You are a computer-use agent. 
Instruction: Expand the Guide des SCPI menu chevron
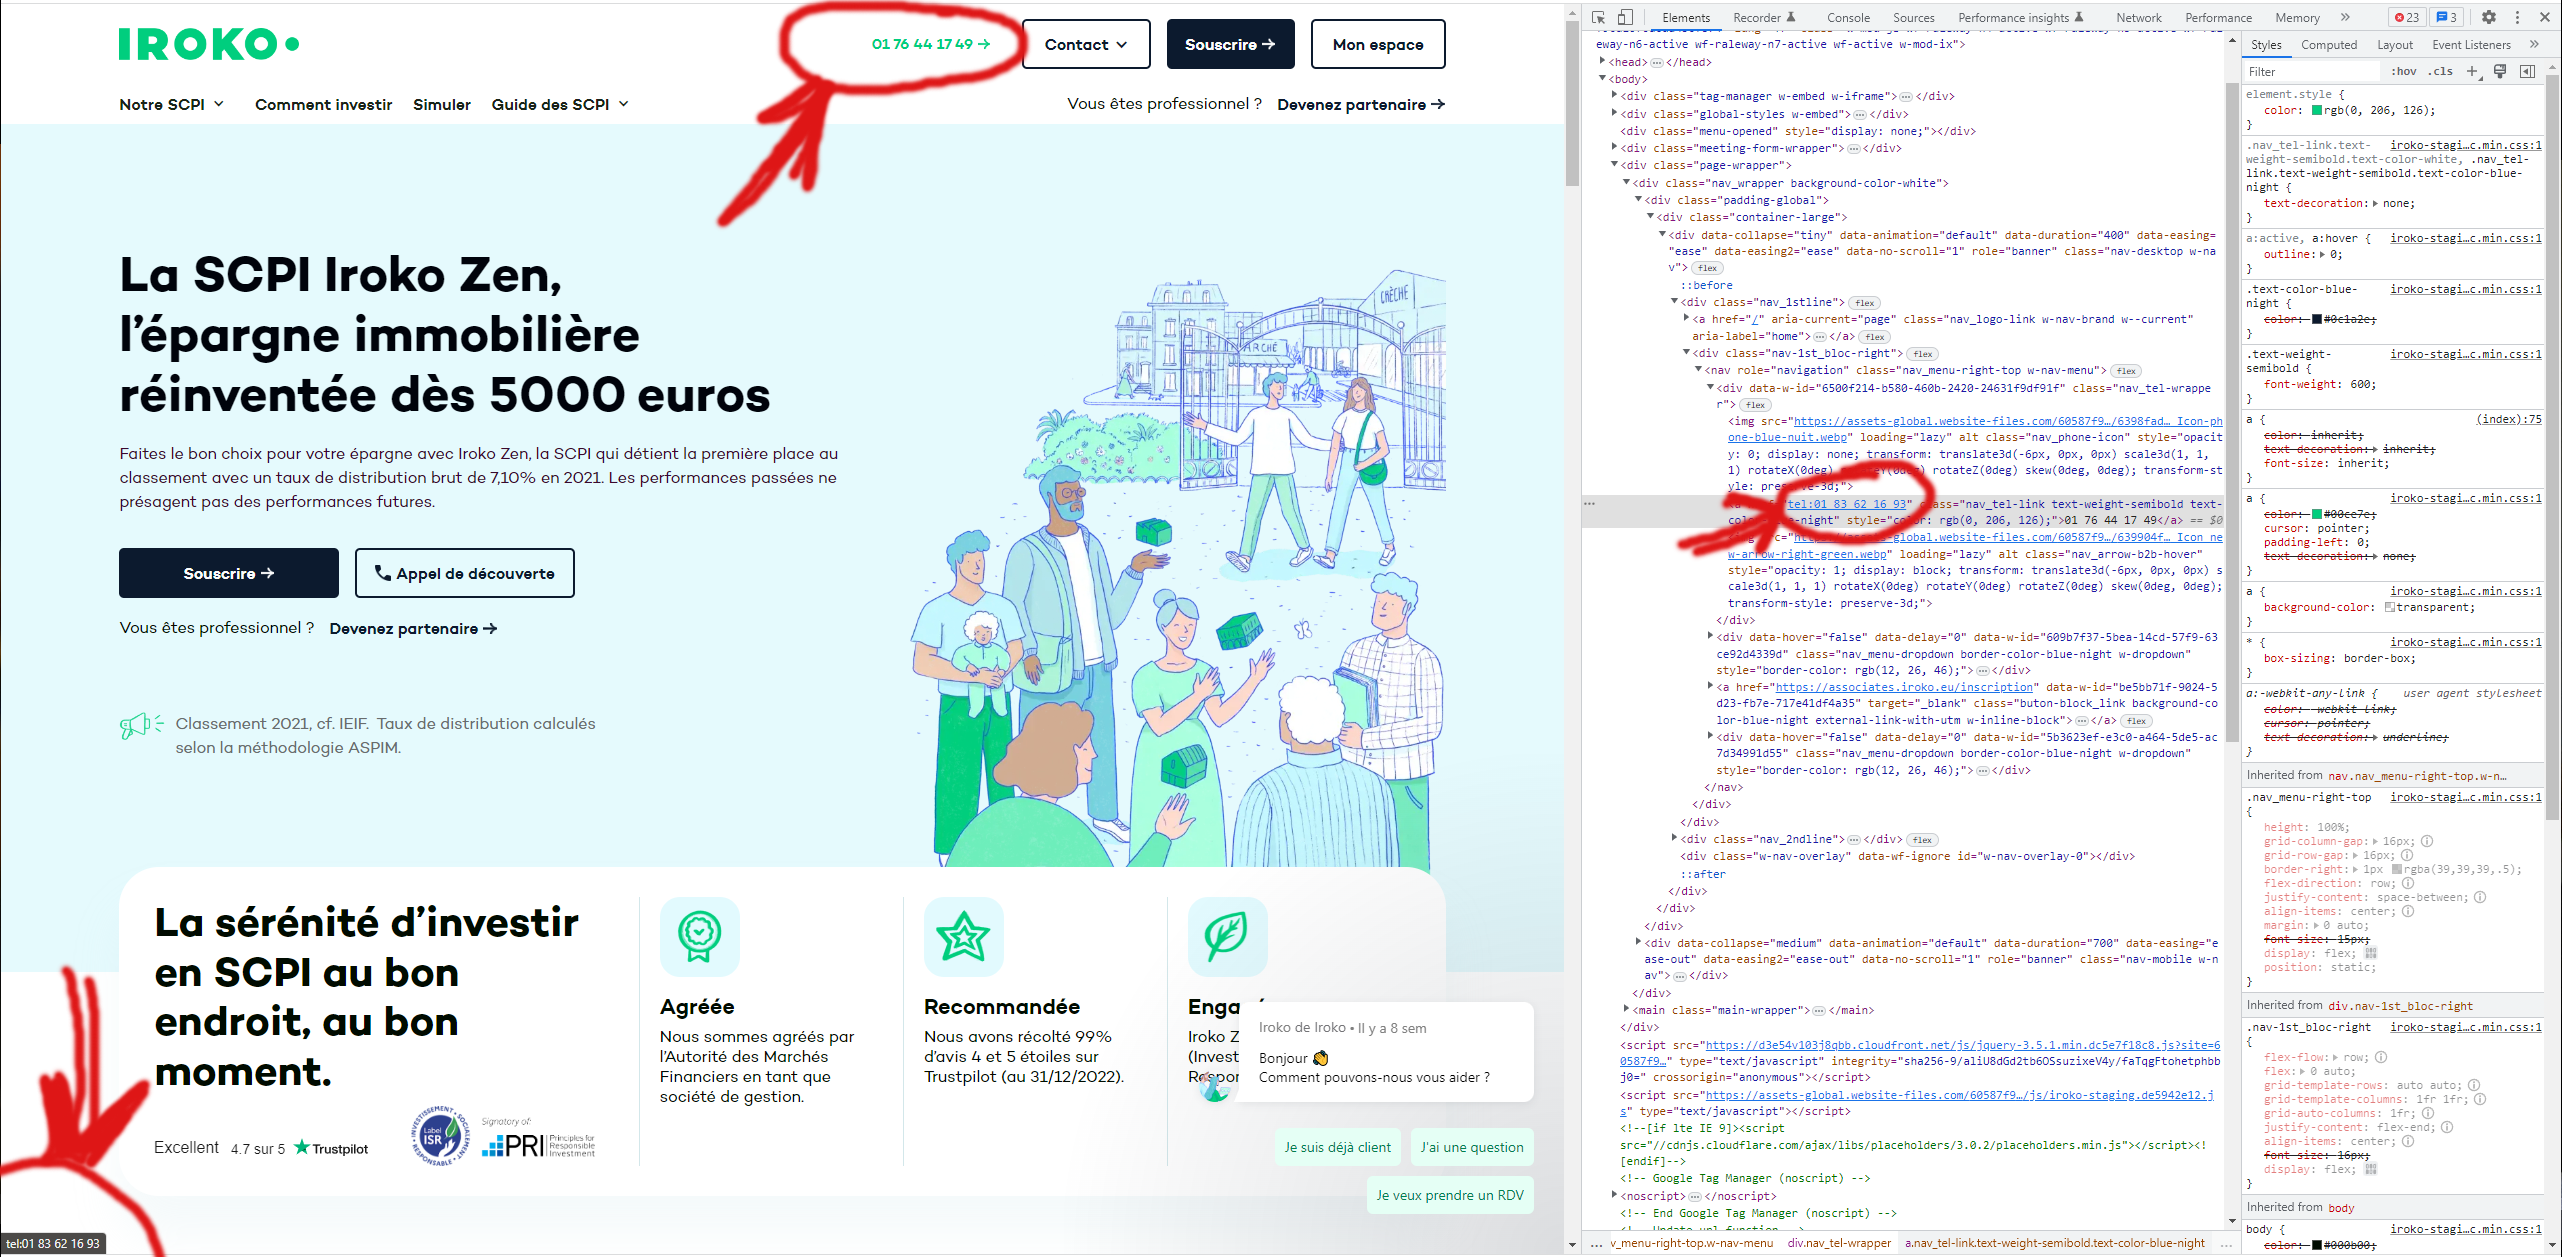click(623, 104)
